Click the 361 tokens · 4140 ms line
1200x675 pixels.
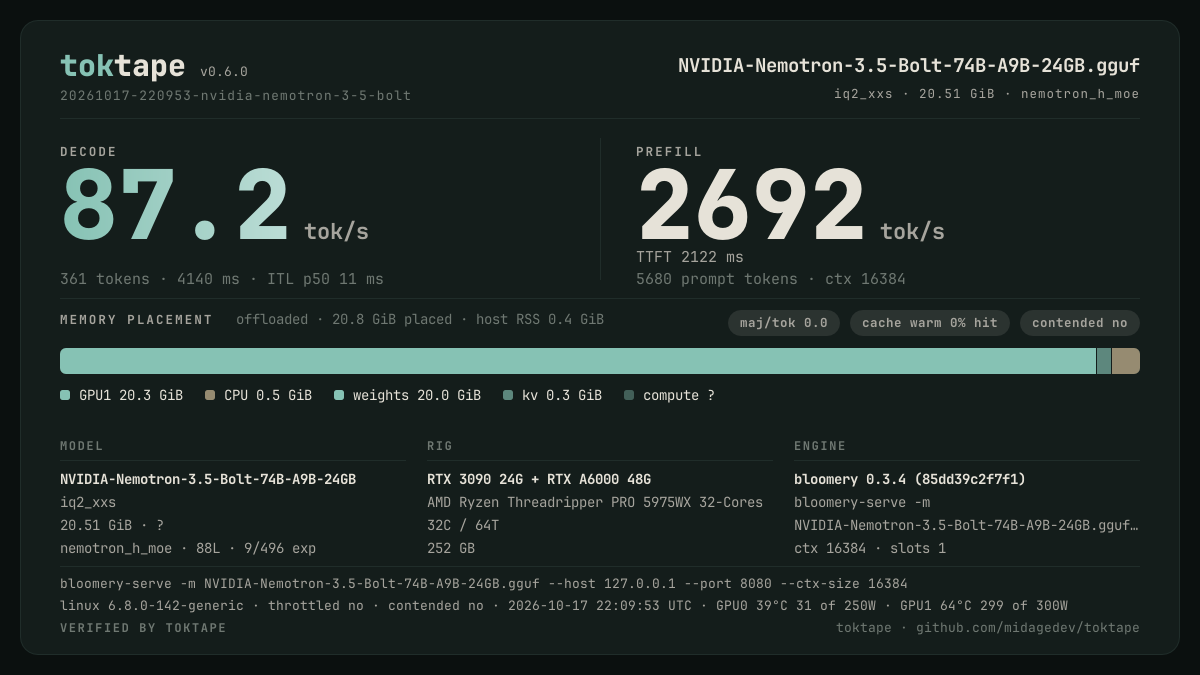point(222,279)
